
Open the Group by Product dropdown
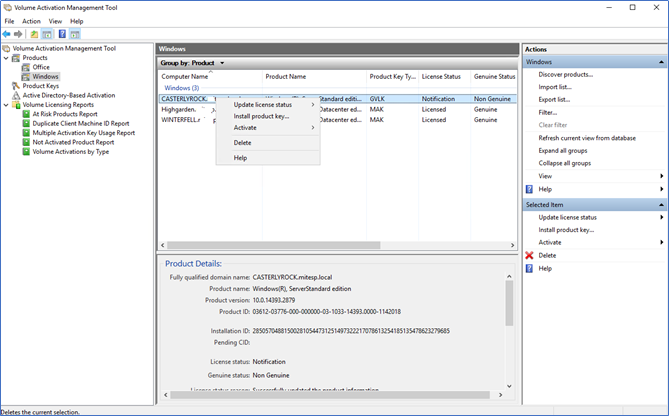222,63
